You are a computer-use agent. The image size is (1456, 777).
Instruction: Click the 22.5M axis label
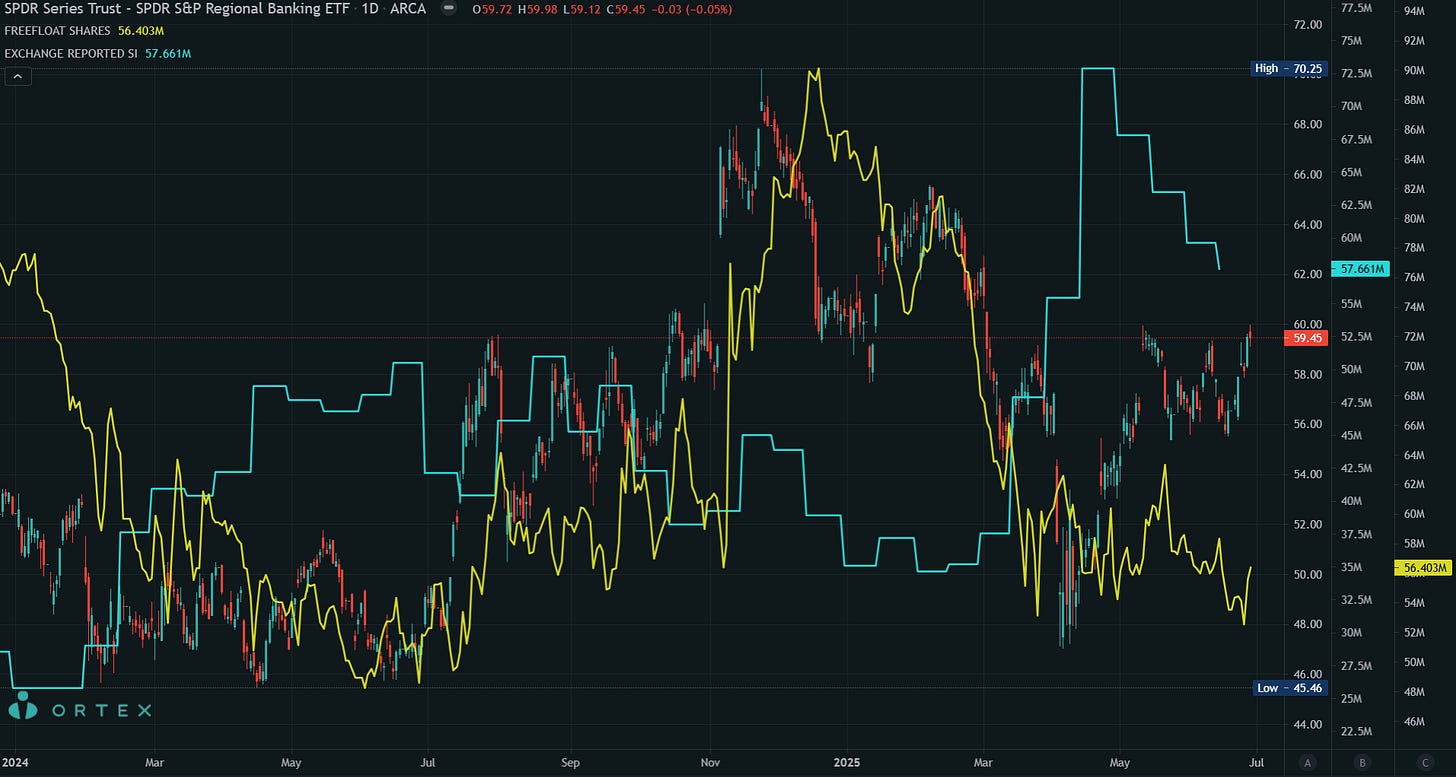(x=1355, y=731)
